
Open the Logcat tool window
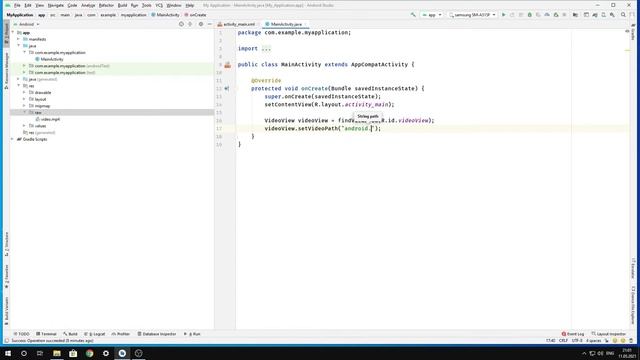(x=95, y=334)
